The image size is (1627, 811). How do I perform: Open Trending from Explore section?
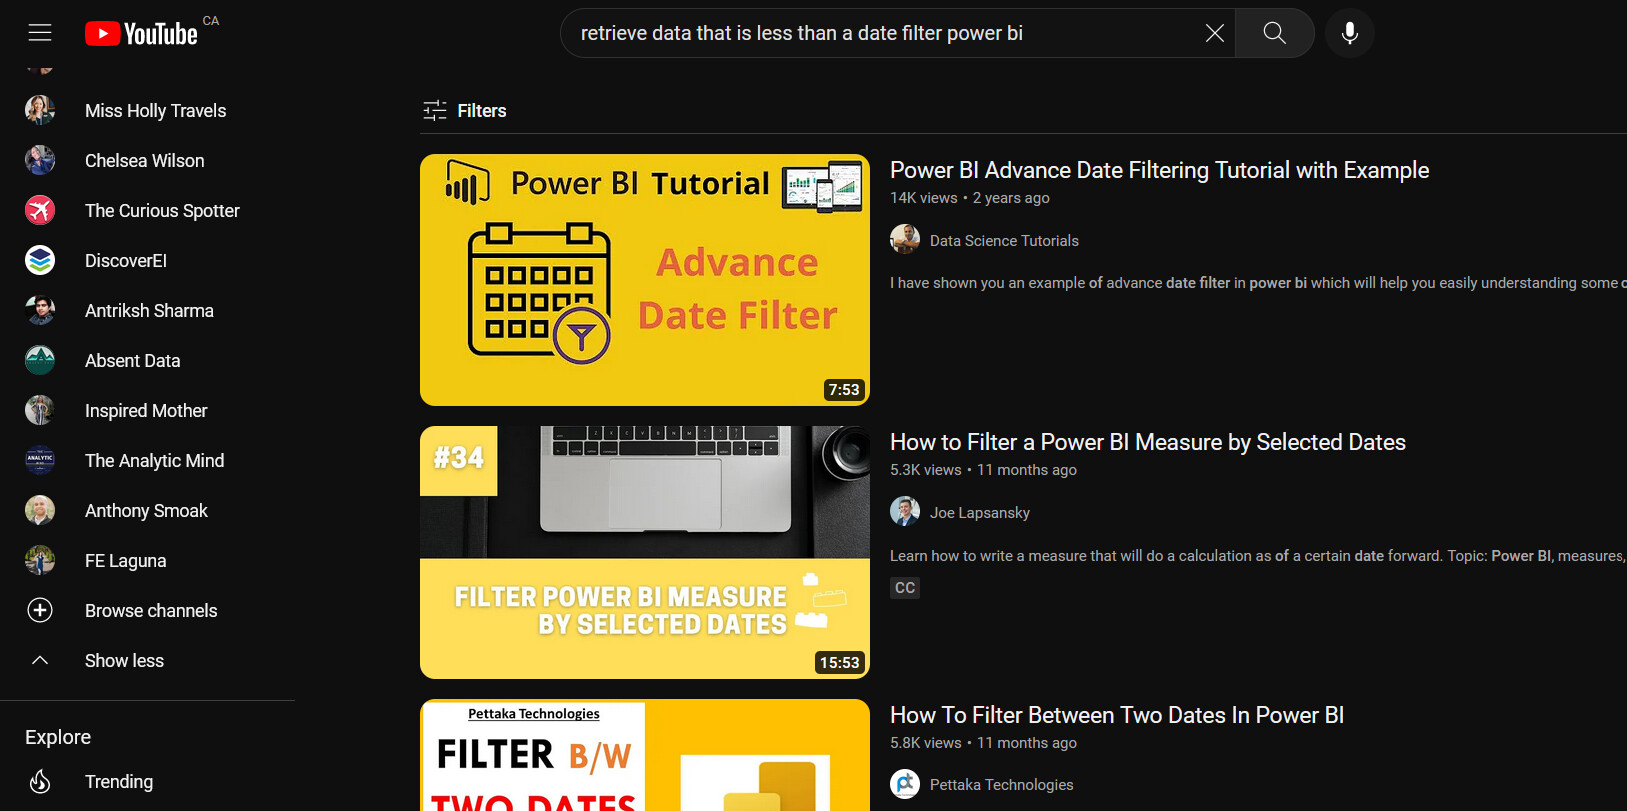(x=118, y=782)
